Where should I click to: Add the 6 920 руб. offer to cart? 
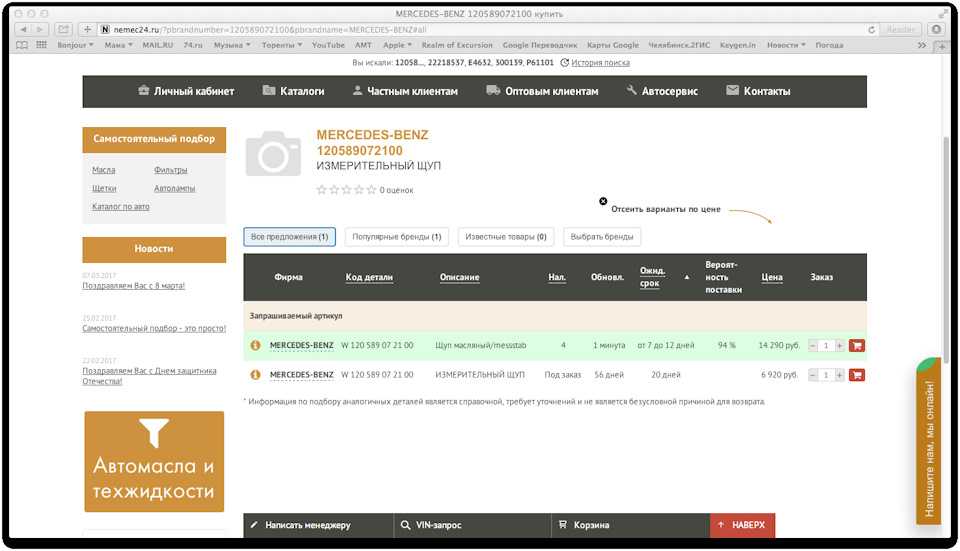856,375
